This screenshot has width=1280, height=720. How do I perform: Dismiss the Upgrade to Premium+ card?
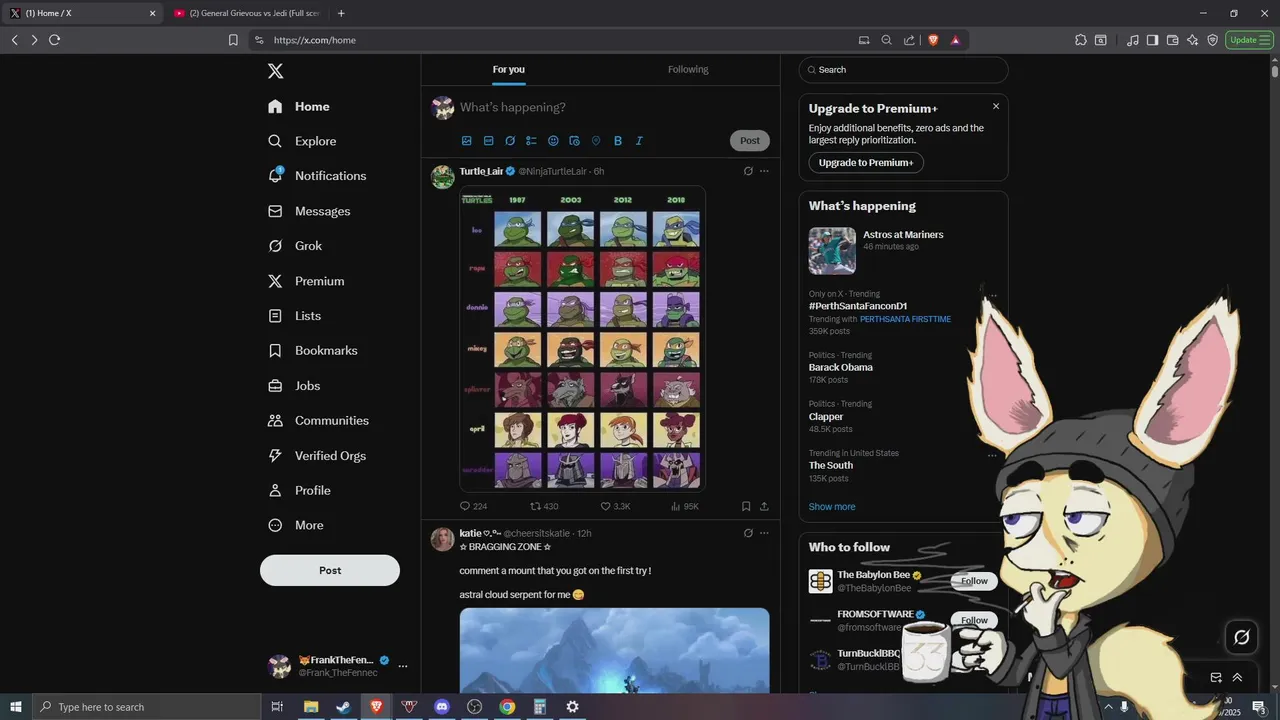click(x=996, y=106)
